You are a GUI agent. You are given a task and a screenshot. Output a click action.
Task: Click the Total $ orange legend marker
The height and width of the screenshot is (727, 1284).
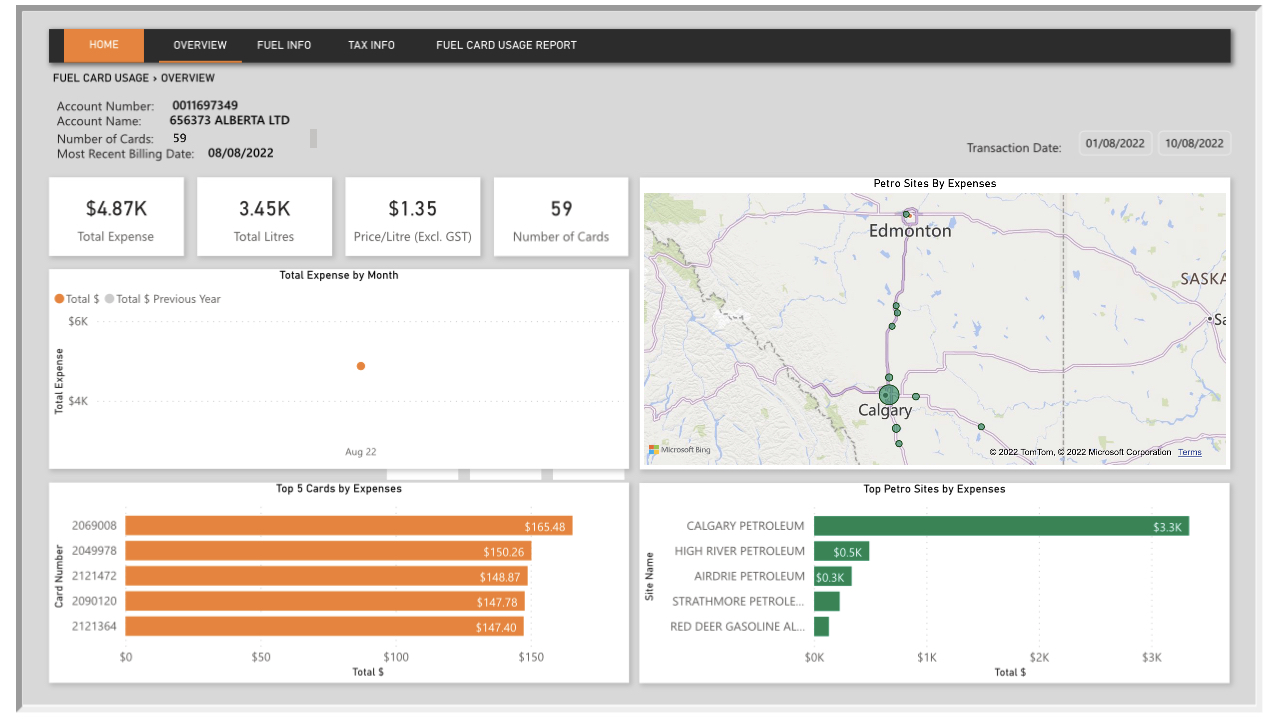coord(59,299)
